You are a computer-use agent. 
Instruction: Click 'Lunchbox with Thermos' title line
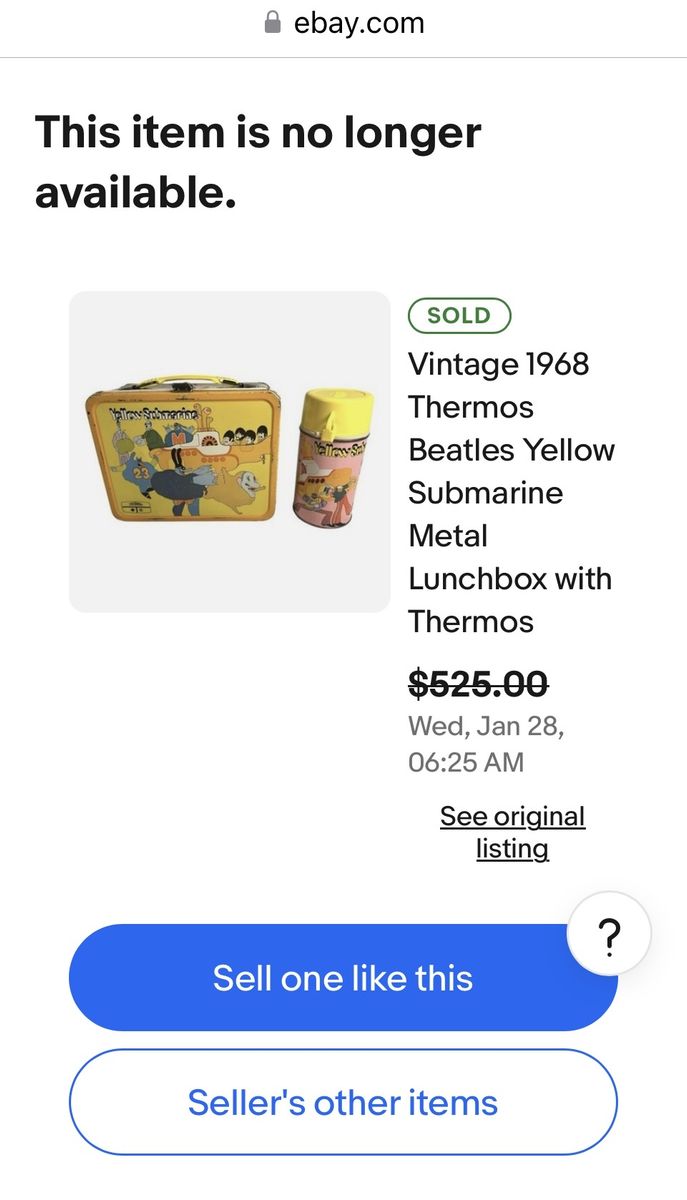[x=509, y=579]
